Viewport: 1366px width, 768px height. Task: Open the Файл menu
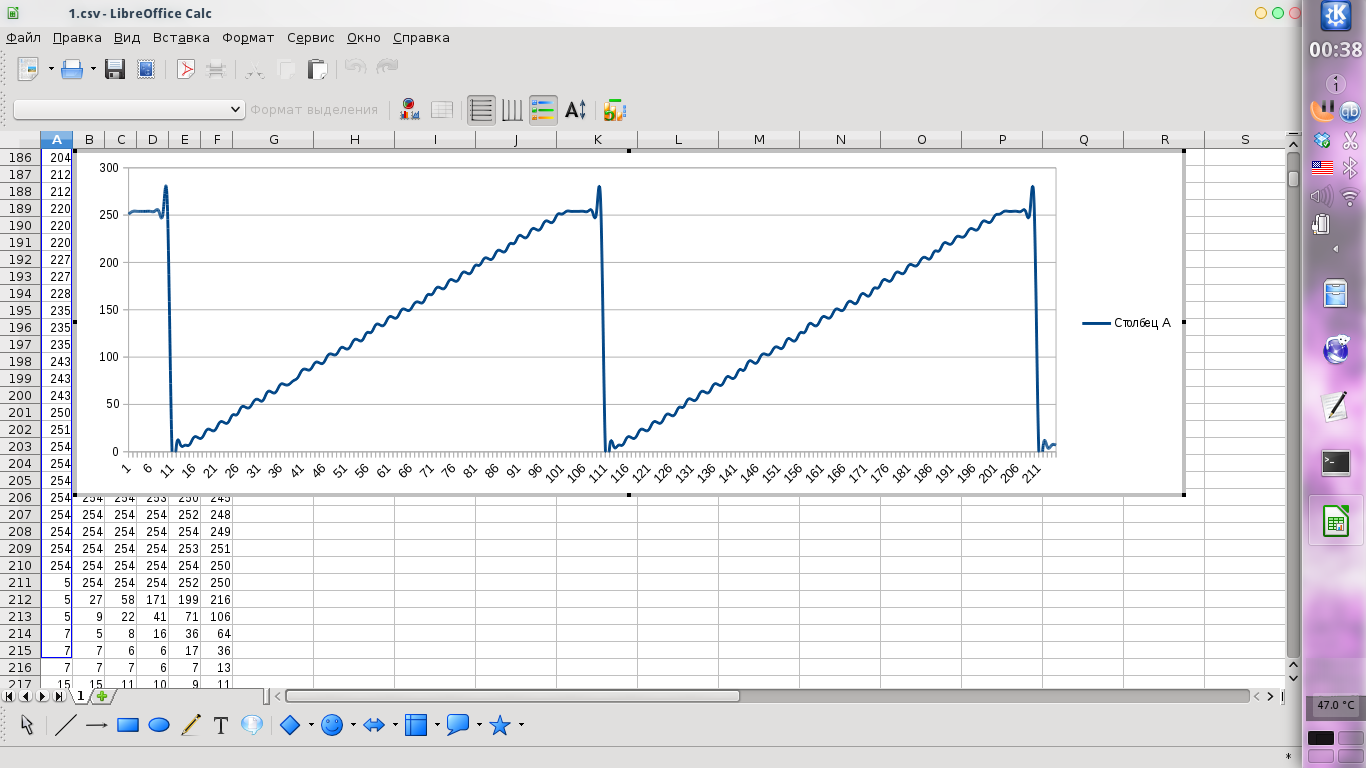[23, 38]
